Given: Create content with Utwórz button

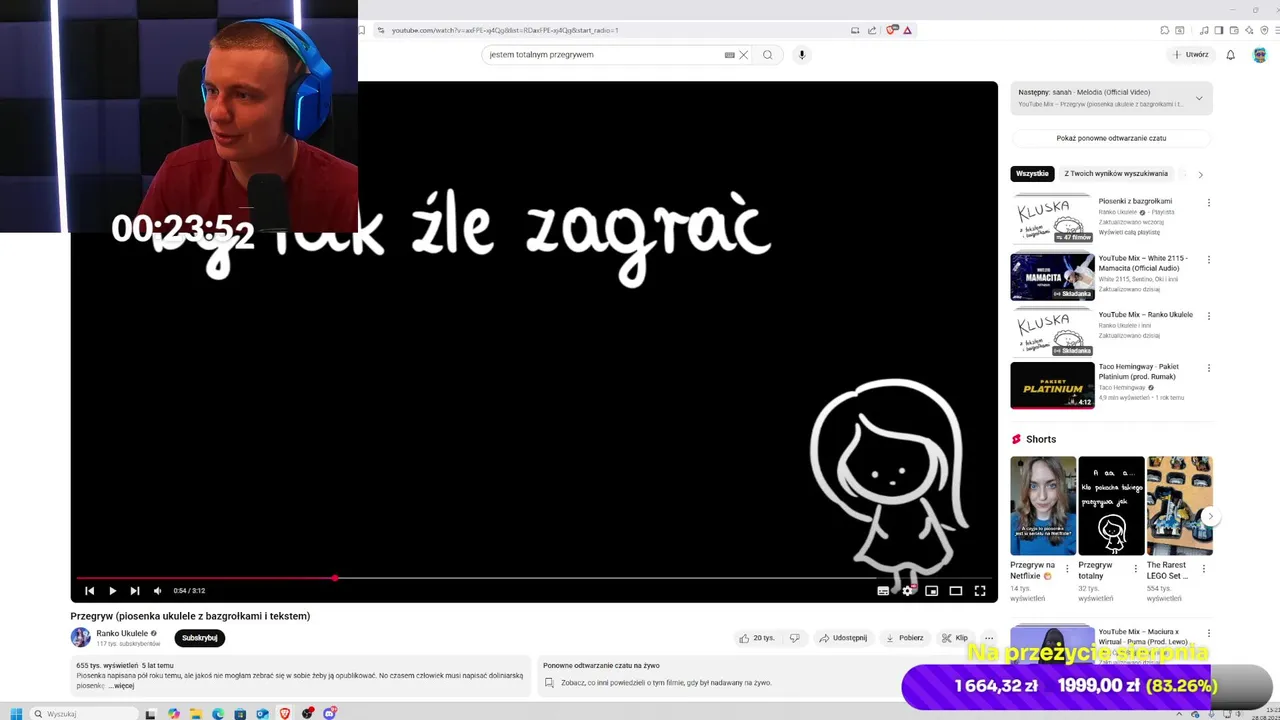Looking at the screenshot, I should pos(1191,55).
